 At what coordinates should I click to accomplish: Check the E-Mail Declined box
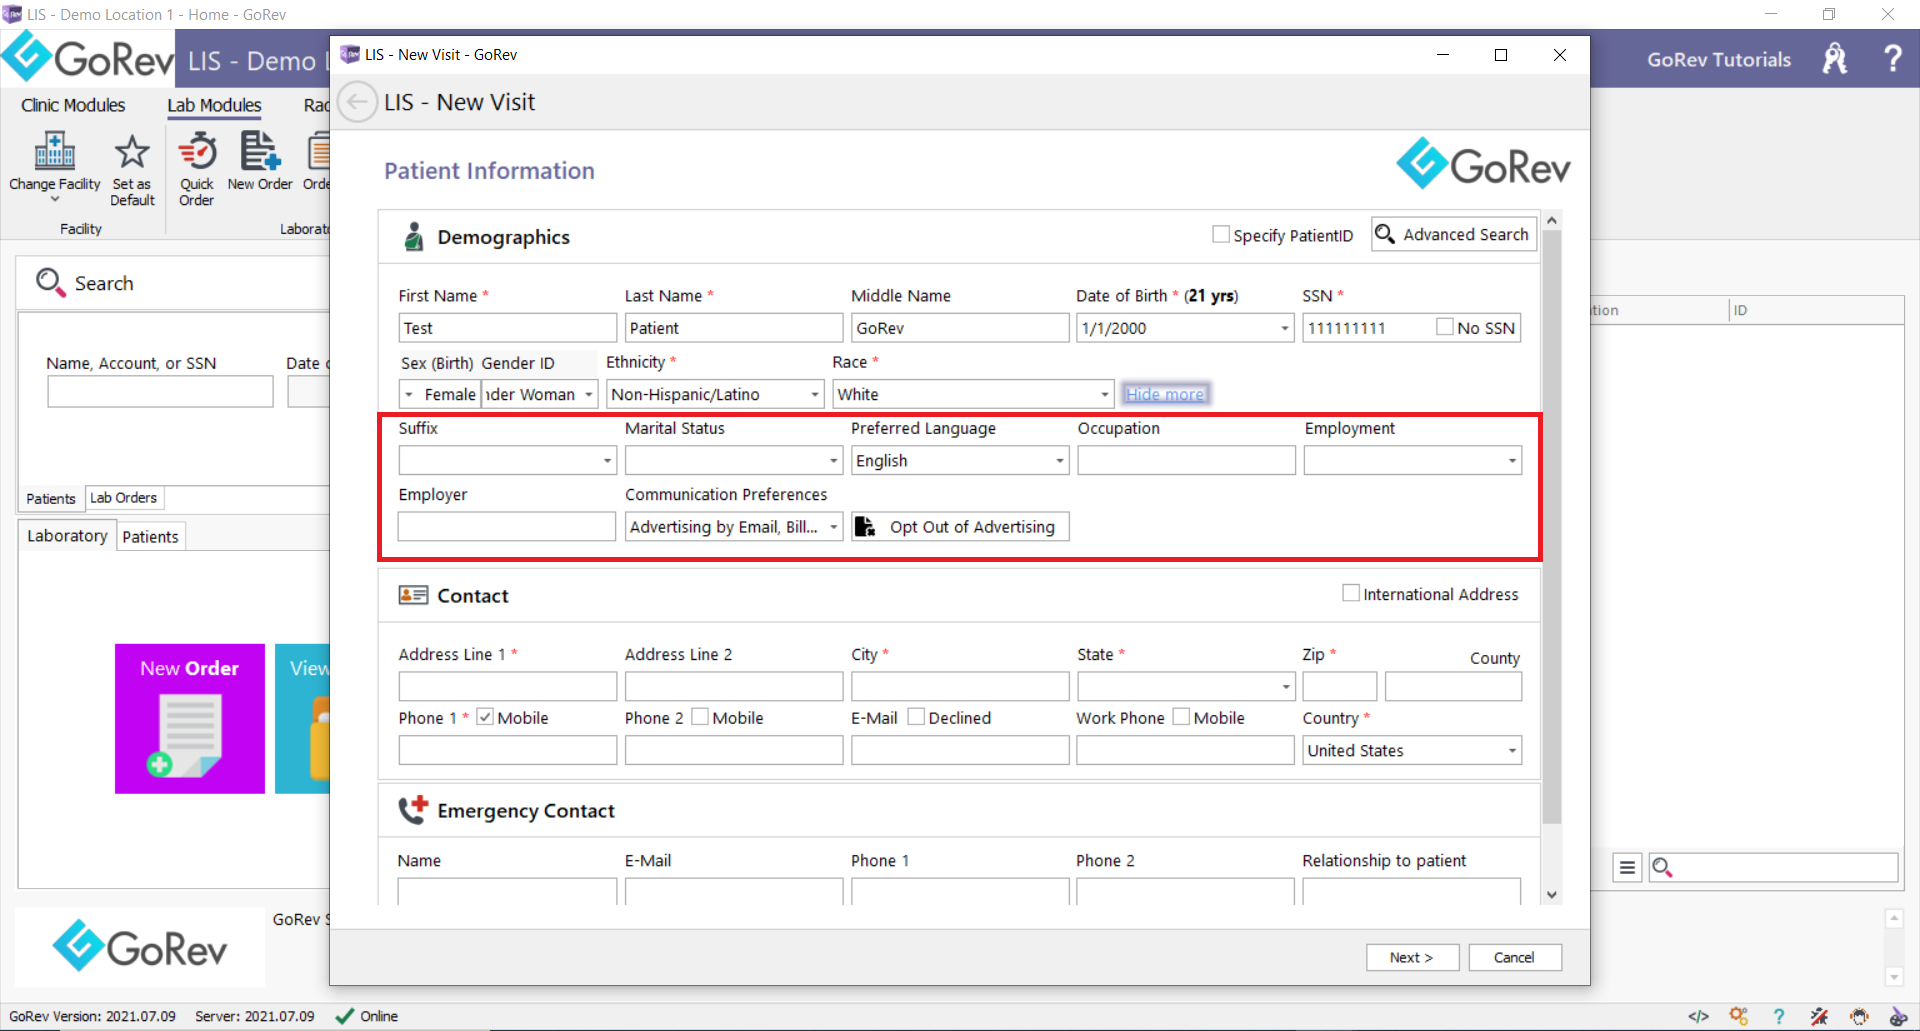pos(916,717)
